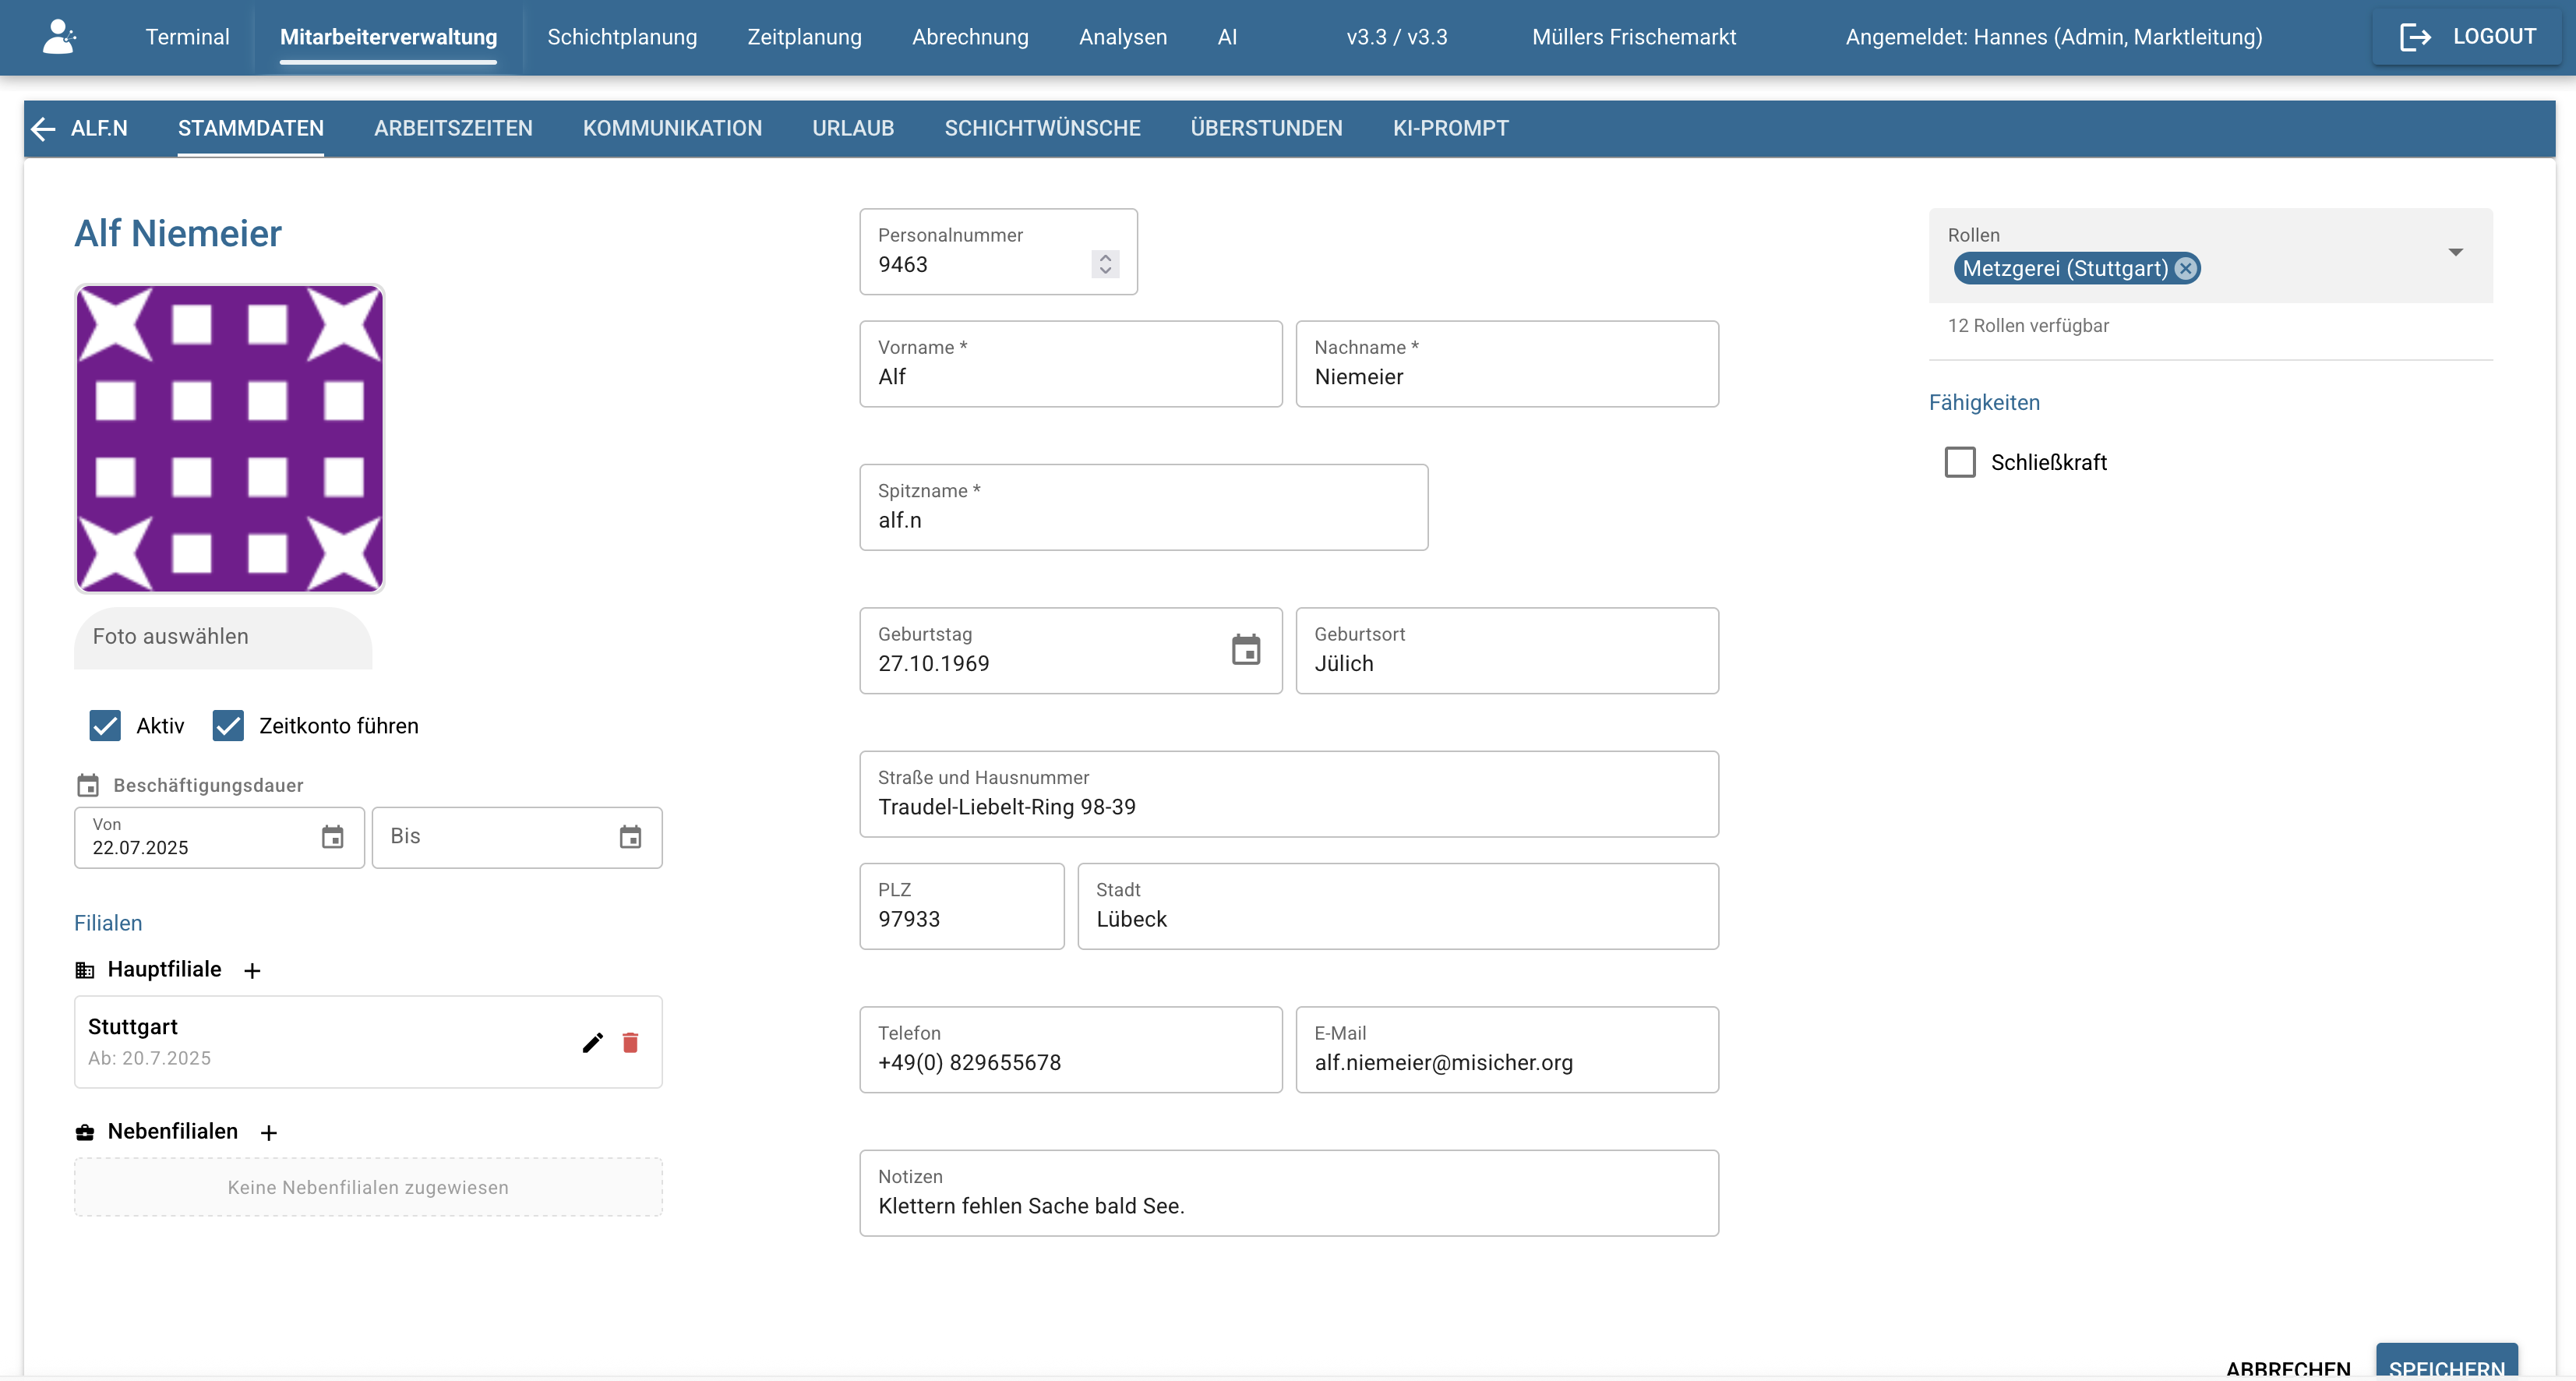Enable the Schließkraft skill

pos(1960,462)
